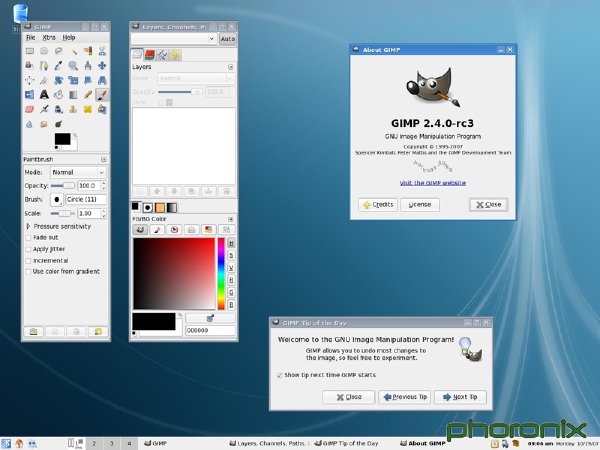Screen dimensions: 600x450
Task: Select the Free Select lasso tool
Action: [x=59, y=51]
